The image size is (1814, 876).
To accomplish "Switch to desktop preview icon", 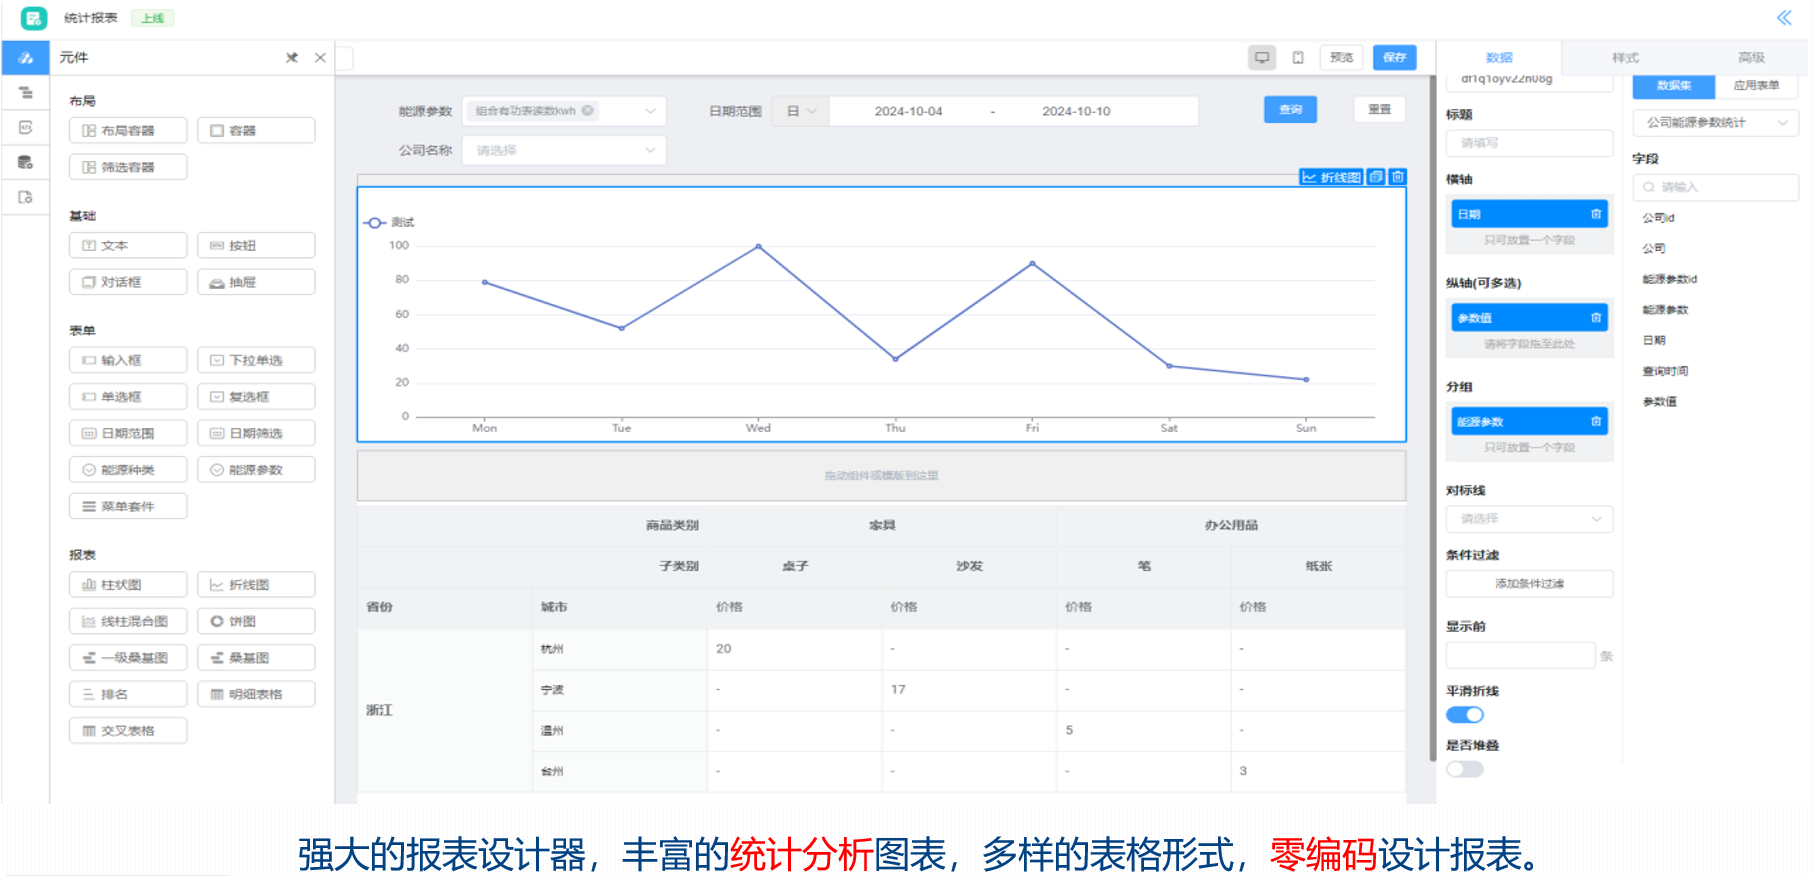I will (1262, 58).
